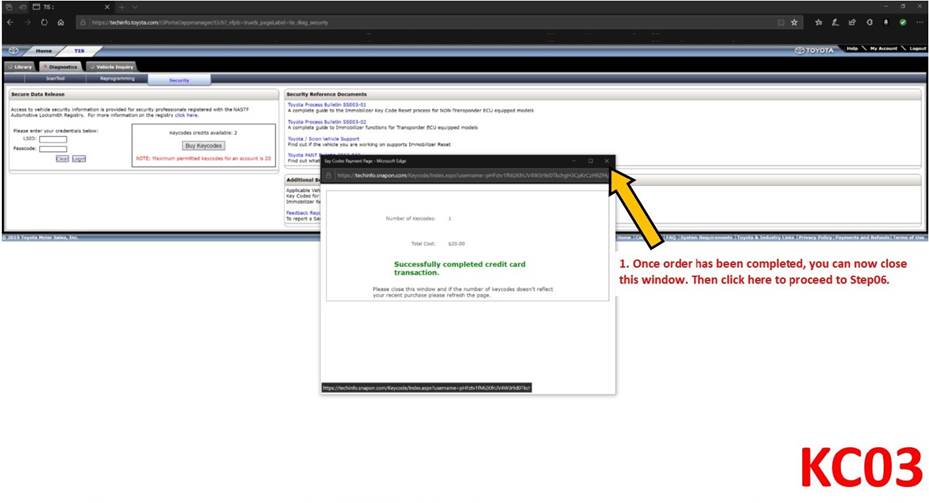Click the Clear button under credentials

point(62,159)
